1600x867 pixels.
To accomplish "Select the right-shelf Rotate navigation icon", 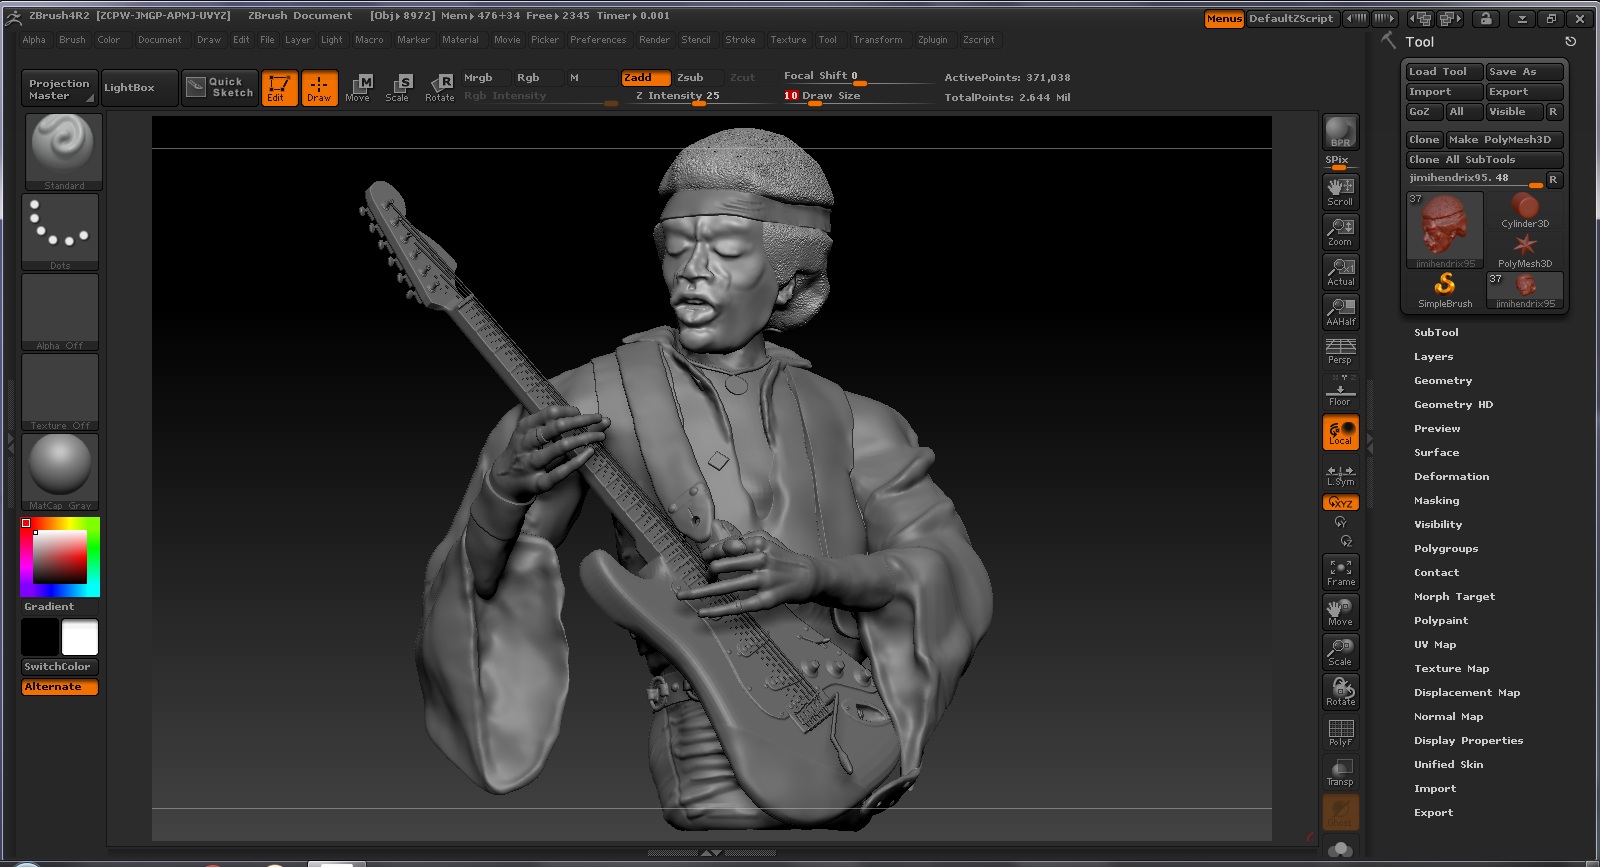I will [1340, 691].
